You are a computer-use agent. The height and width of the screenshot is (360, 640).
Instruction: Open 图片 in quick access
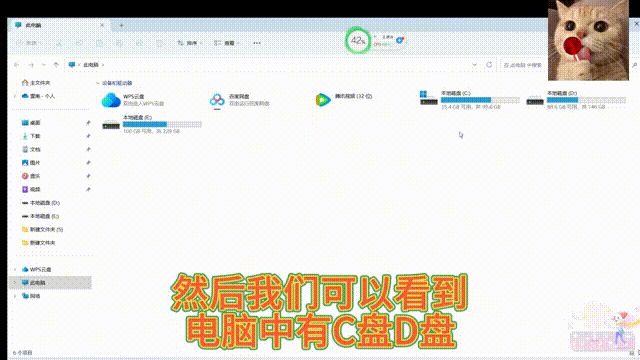pyautogui.click(x=31, y=162)
